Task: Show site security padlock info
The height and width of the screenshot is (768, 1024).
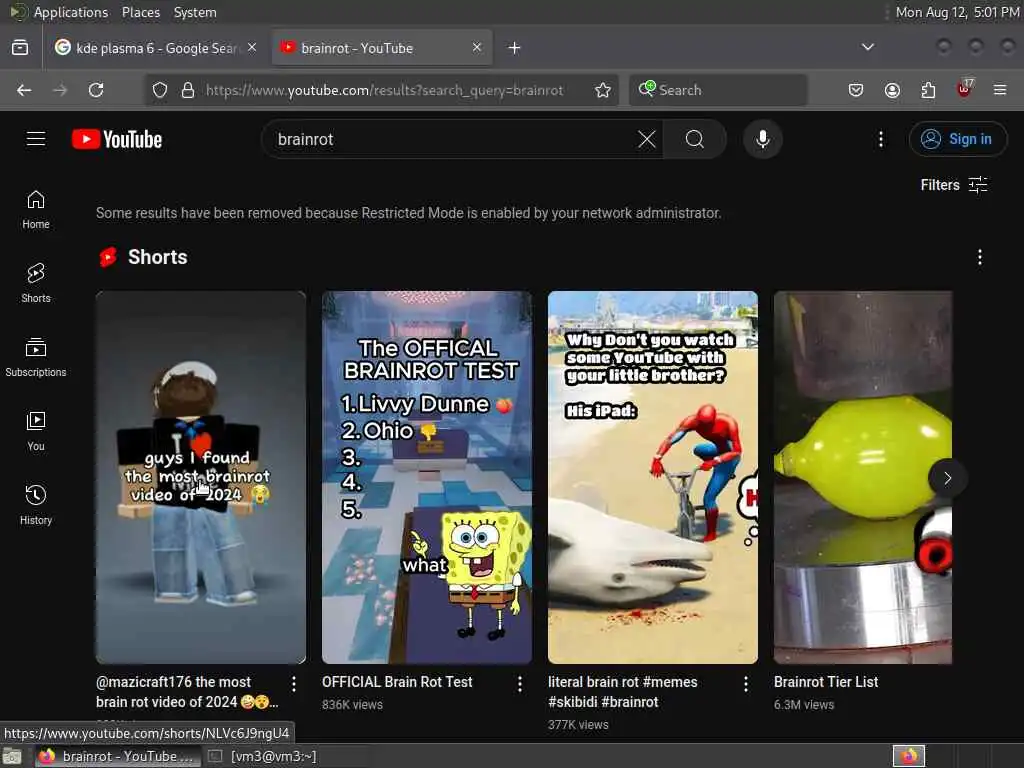Action: [x=188, y=90]
